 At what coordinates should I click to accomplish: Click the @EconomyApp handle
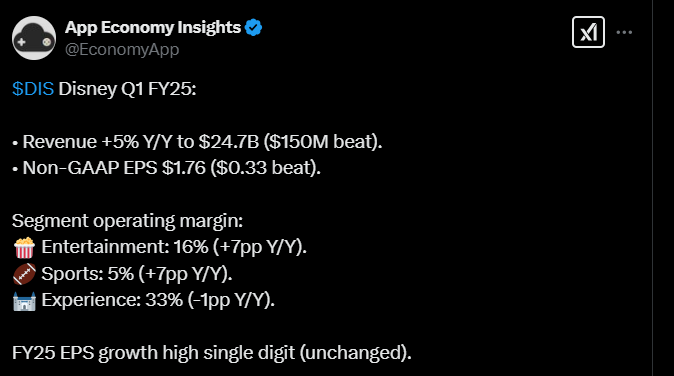pyautogui.click(x=122, y=49)
